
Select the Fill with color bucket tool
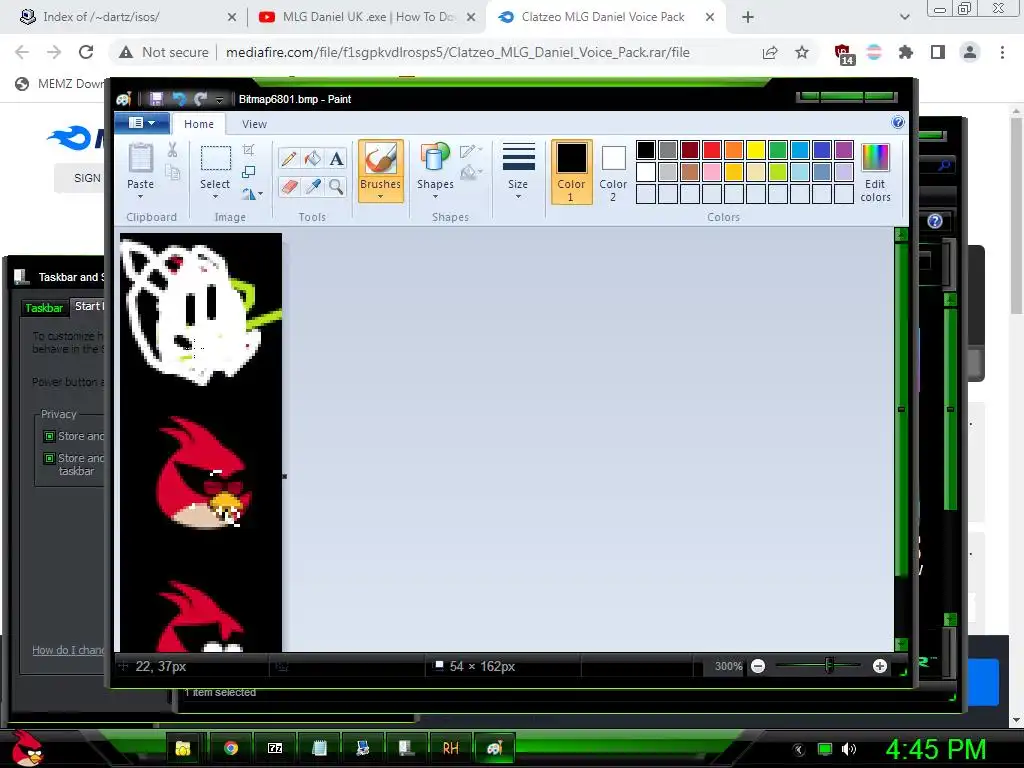pyautogui.click(x=313, y=159)
